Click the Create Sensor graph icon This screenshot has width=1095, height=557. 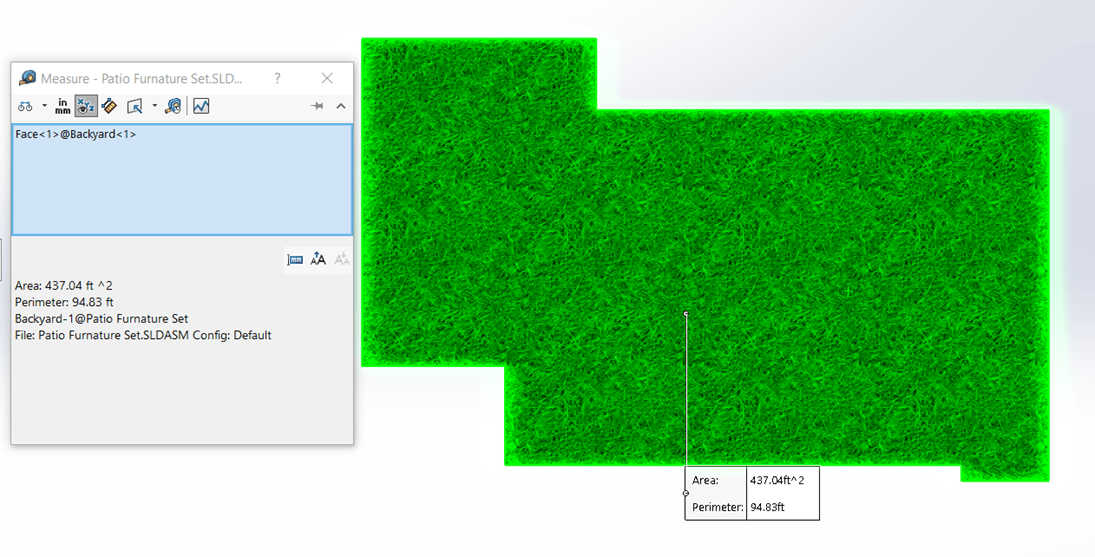(x=201, y=106)
